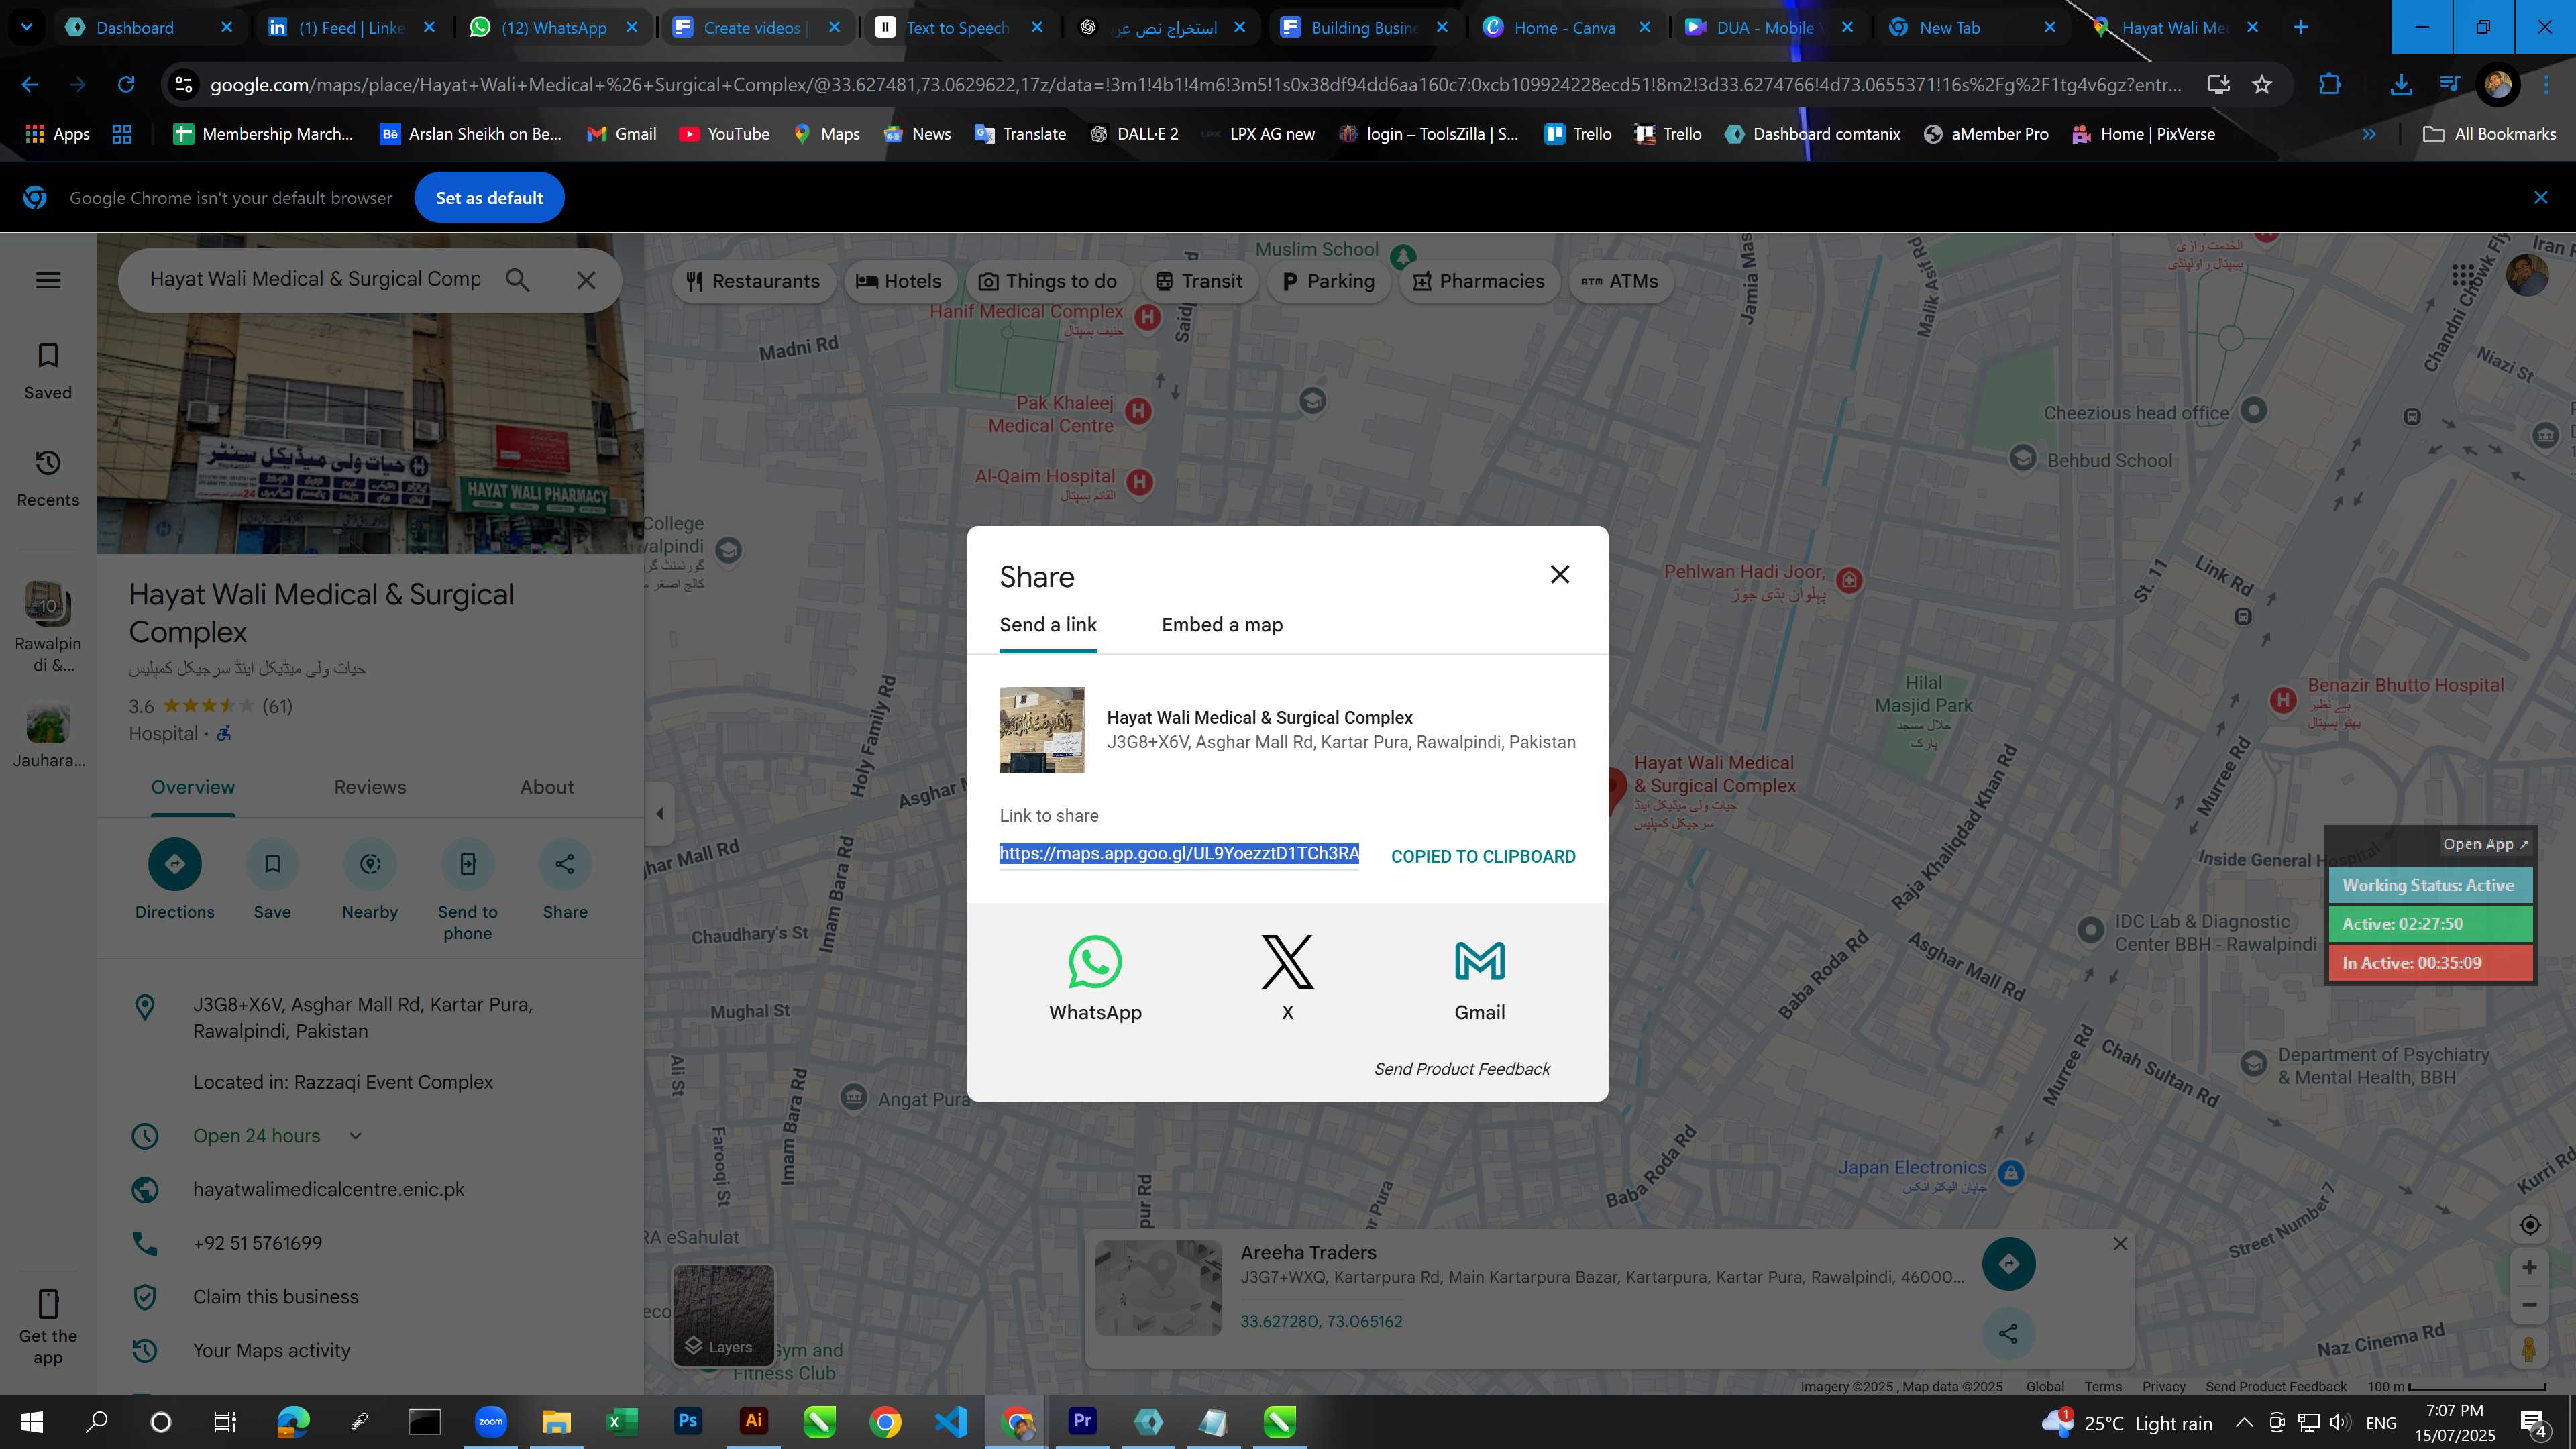Show hidden system tray icons
Viewport: 2576px width, 1449px height.
click(x=2244, y=1423)
